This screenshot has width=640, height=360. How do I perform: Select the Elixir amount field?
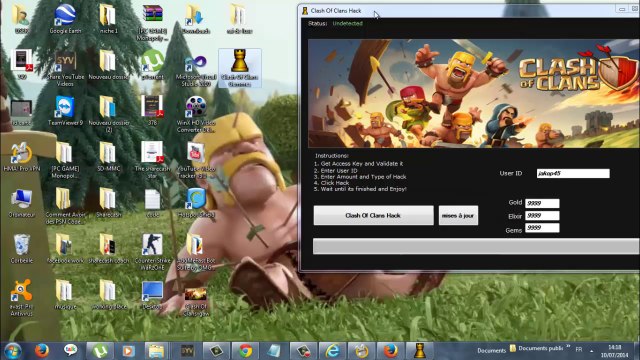(542, 216)
